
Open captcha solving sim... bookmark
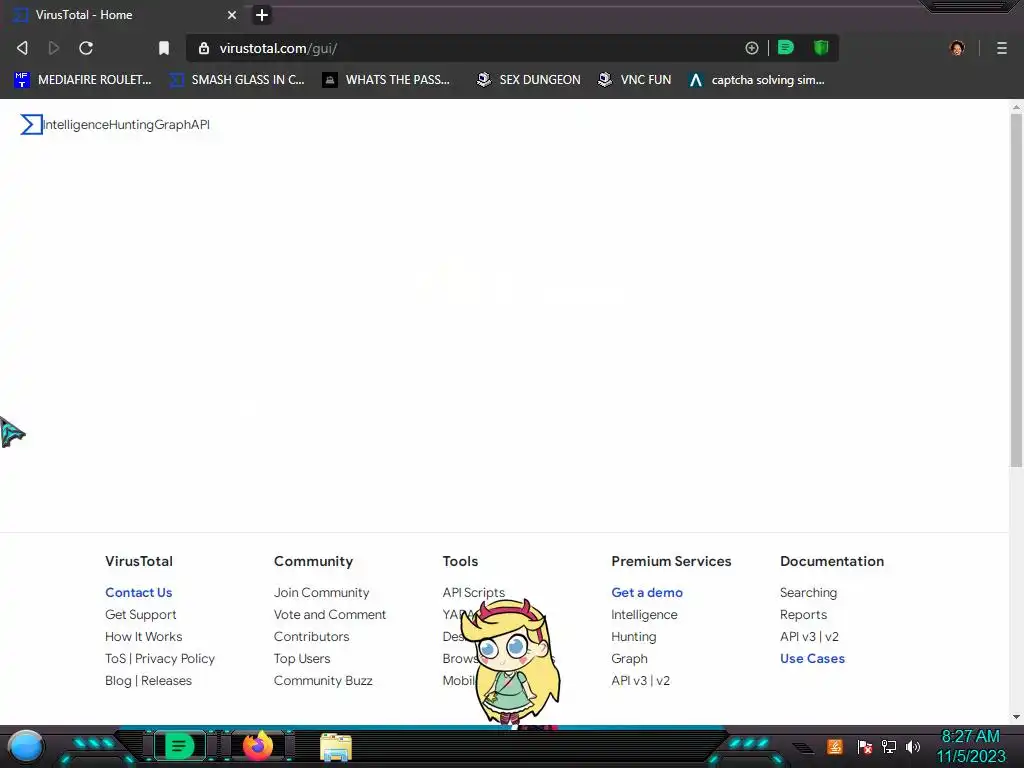click(757, 80)
